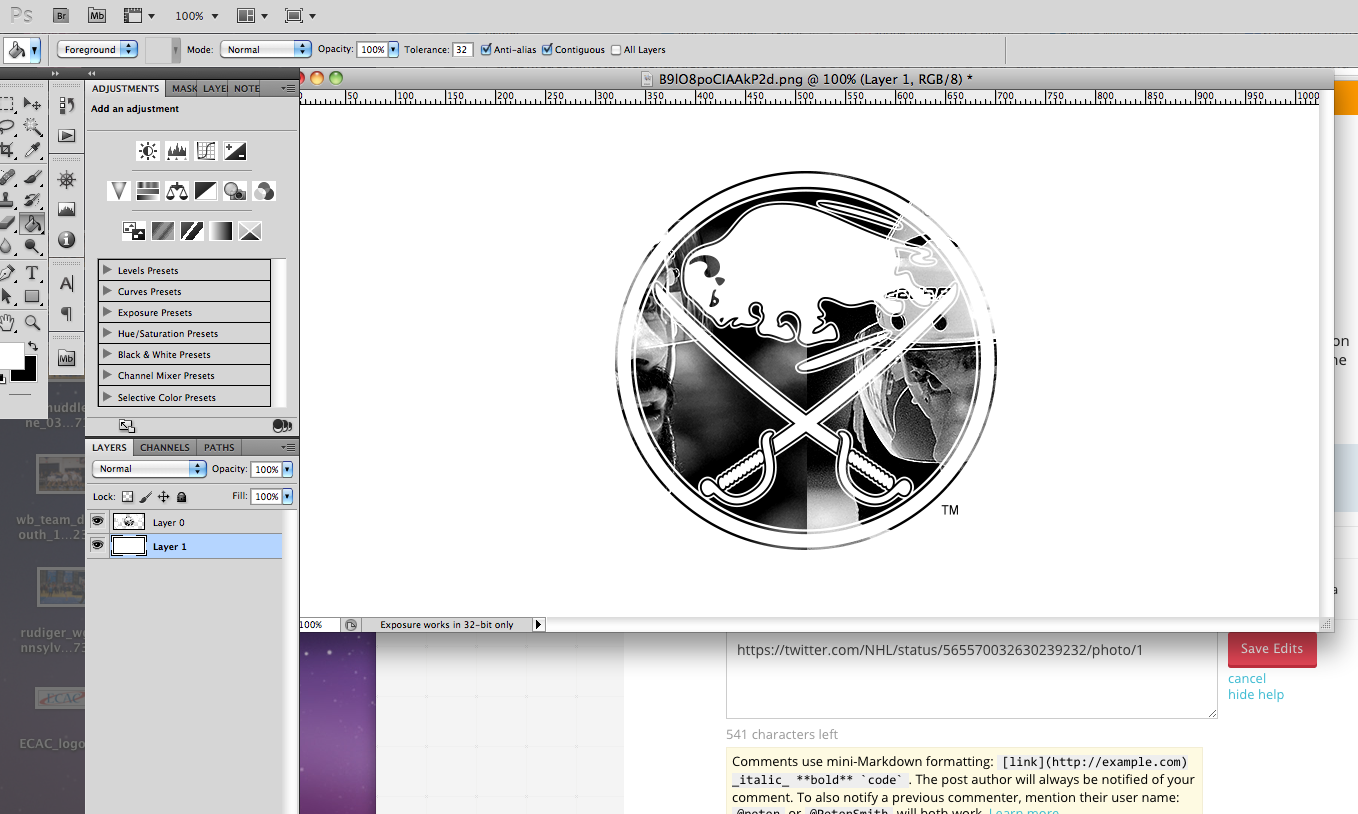Add a Gradient Map adjustment
1358x814 pixels.
tap(221, 231)
